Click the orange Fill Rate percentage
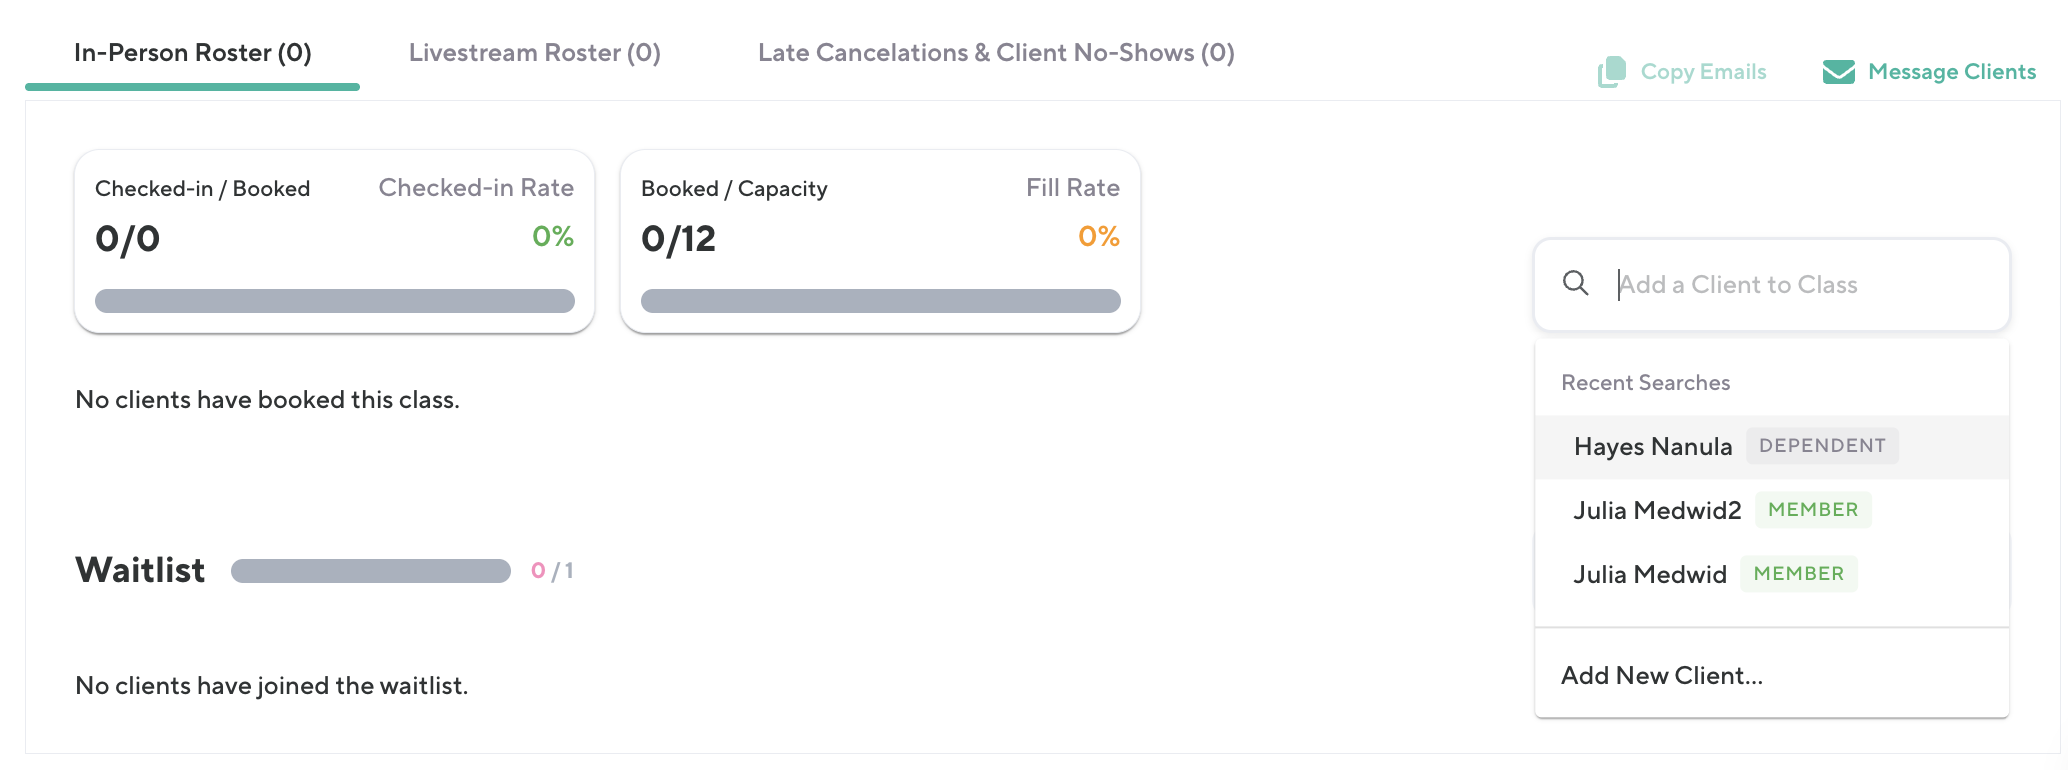The image size is (2068, 770). 1098,237
